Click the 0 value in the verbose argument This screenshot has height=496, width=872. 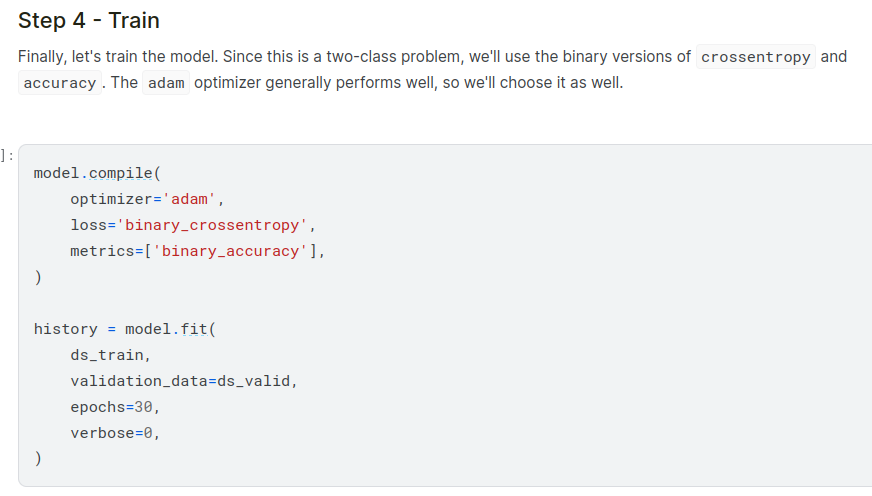(x=152, y=433)
